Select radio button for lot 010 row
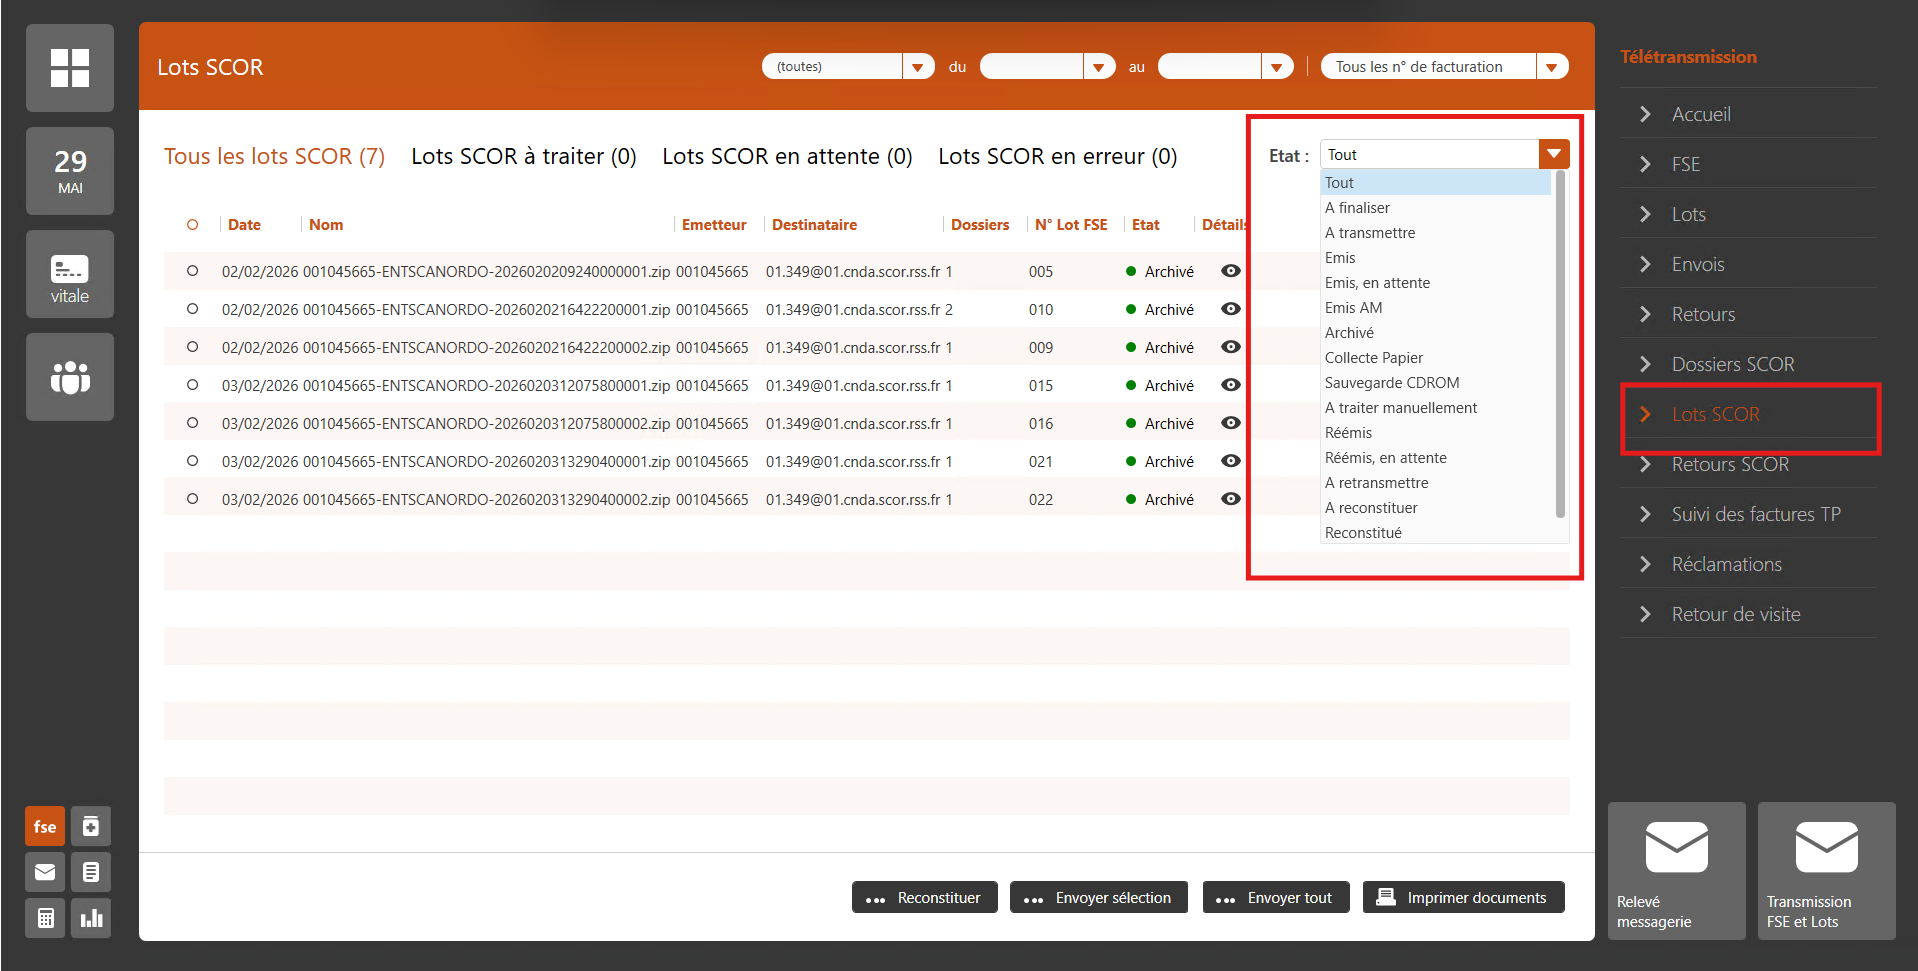The image size is (1918, 971). click(x=192, y=309)
